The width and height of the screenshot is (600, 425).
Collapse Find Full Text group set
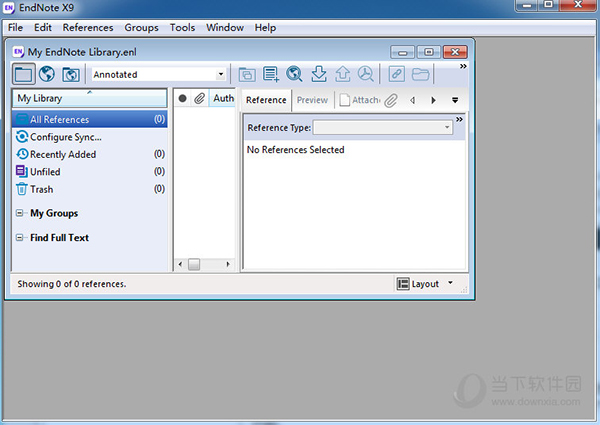(20, 238)
